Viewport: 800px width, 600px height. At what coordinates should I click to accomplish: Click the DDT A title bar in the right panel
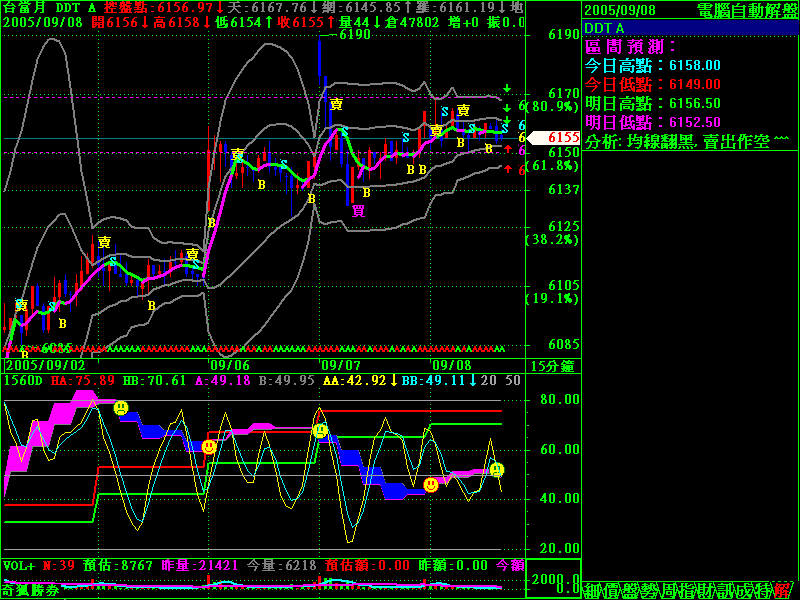pos(690,28)
